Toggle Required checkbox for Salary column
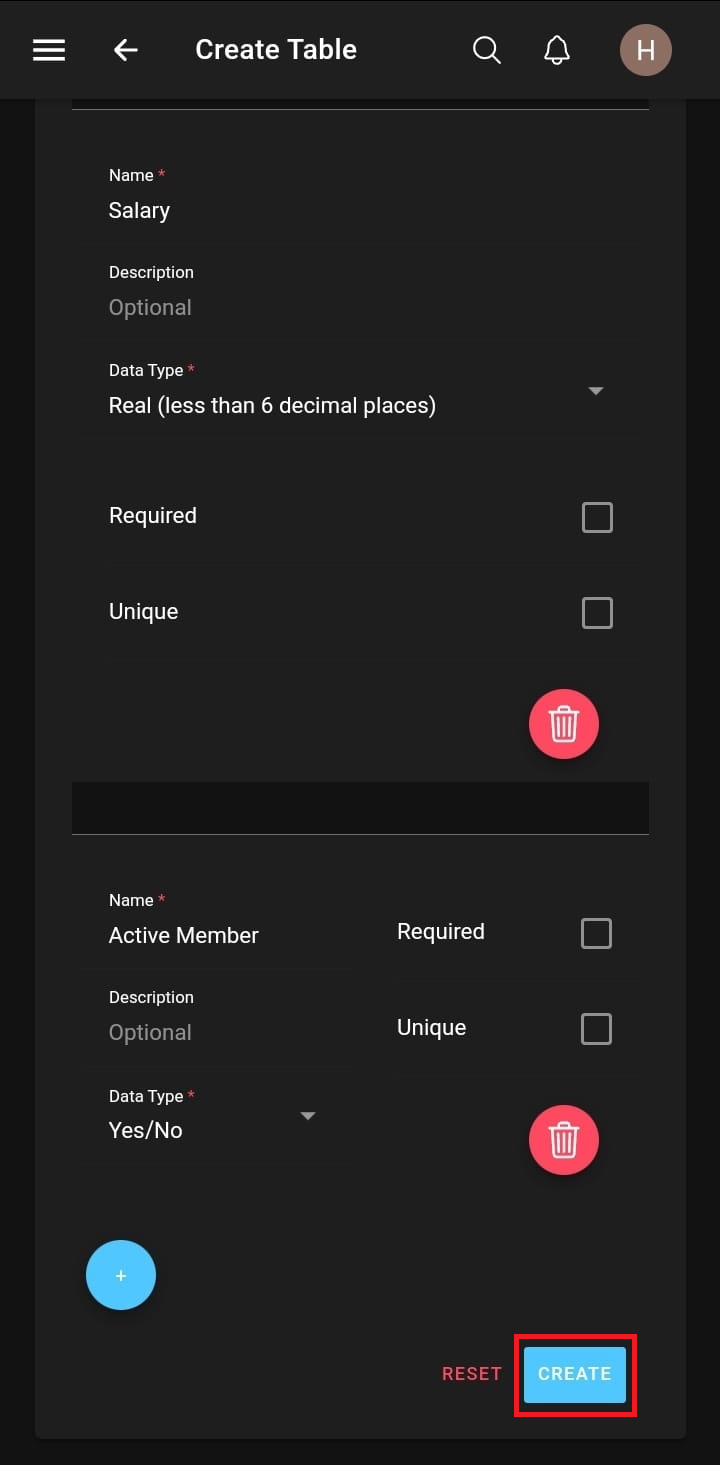720x1465 pixels. pos(597,517)
